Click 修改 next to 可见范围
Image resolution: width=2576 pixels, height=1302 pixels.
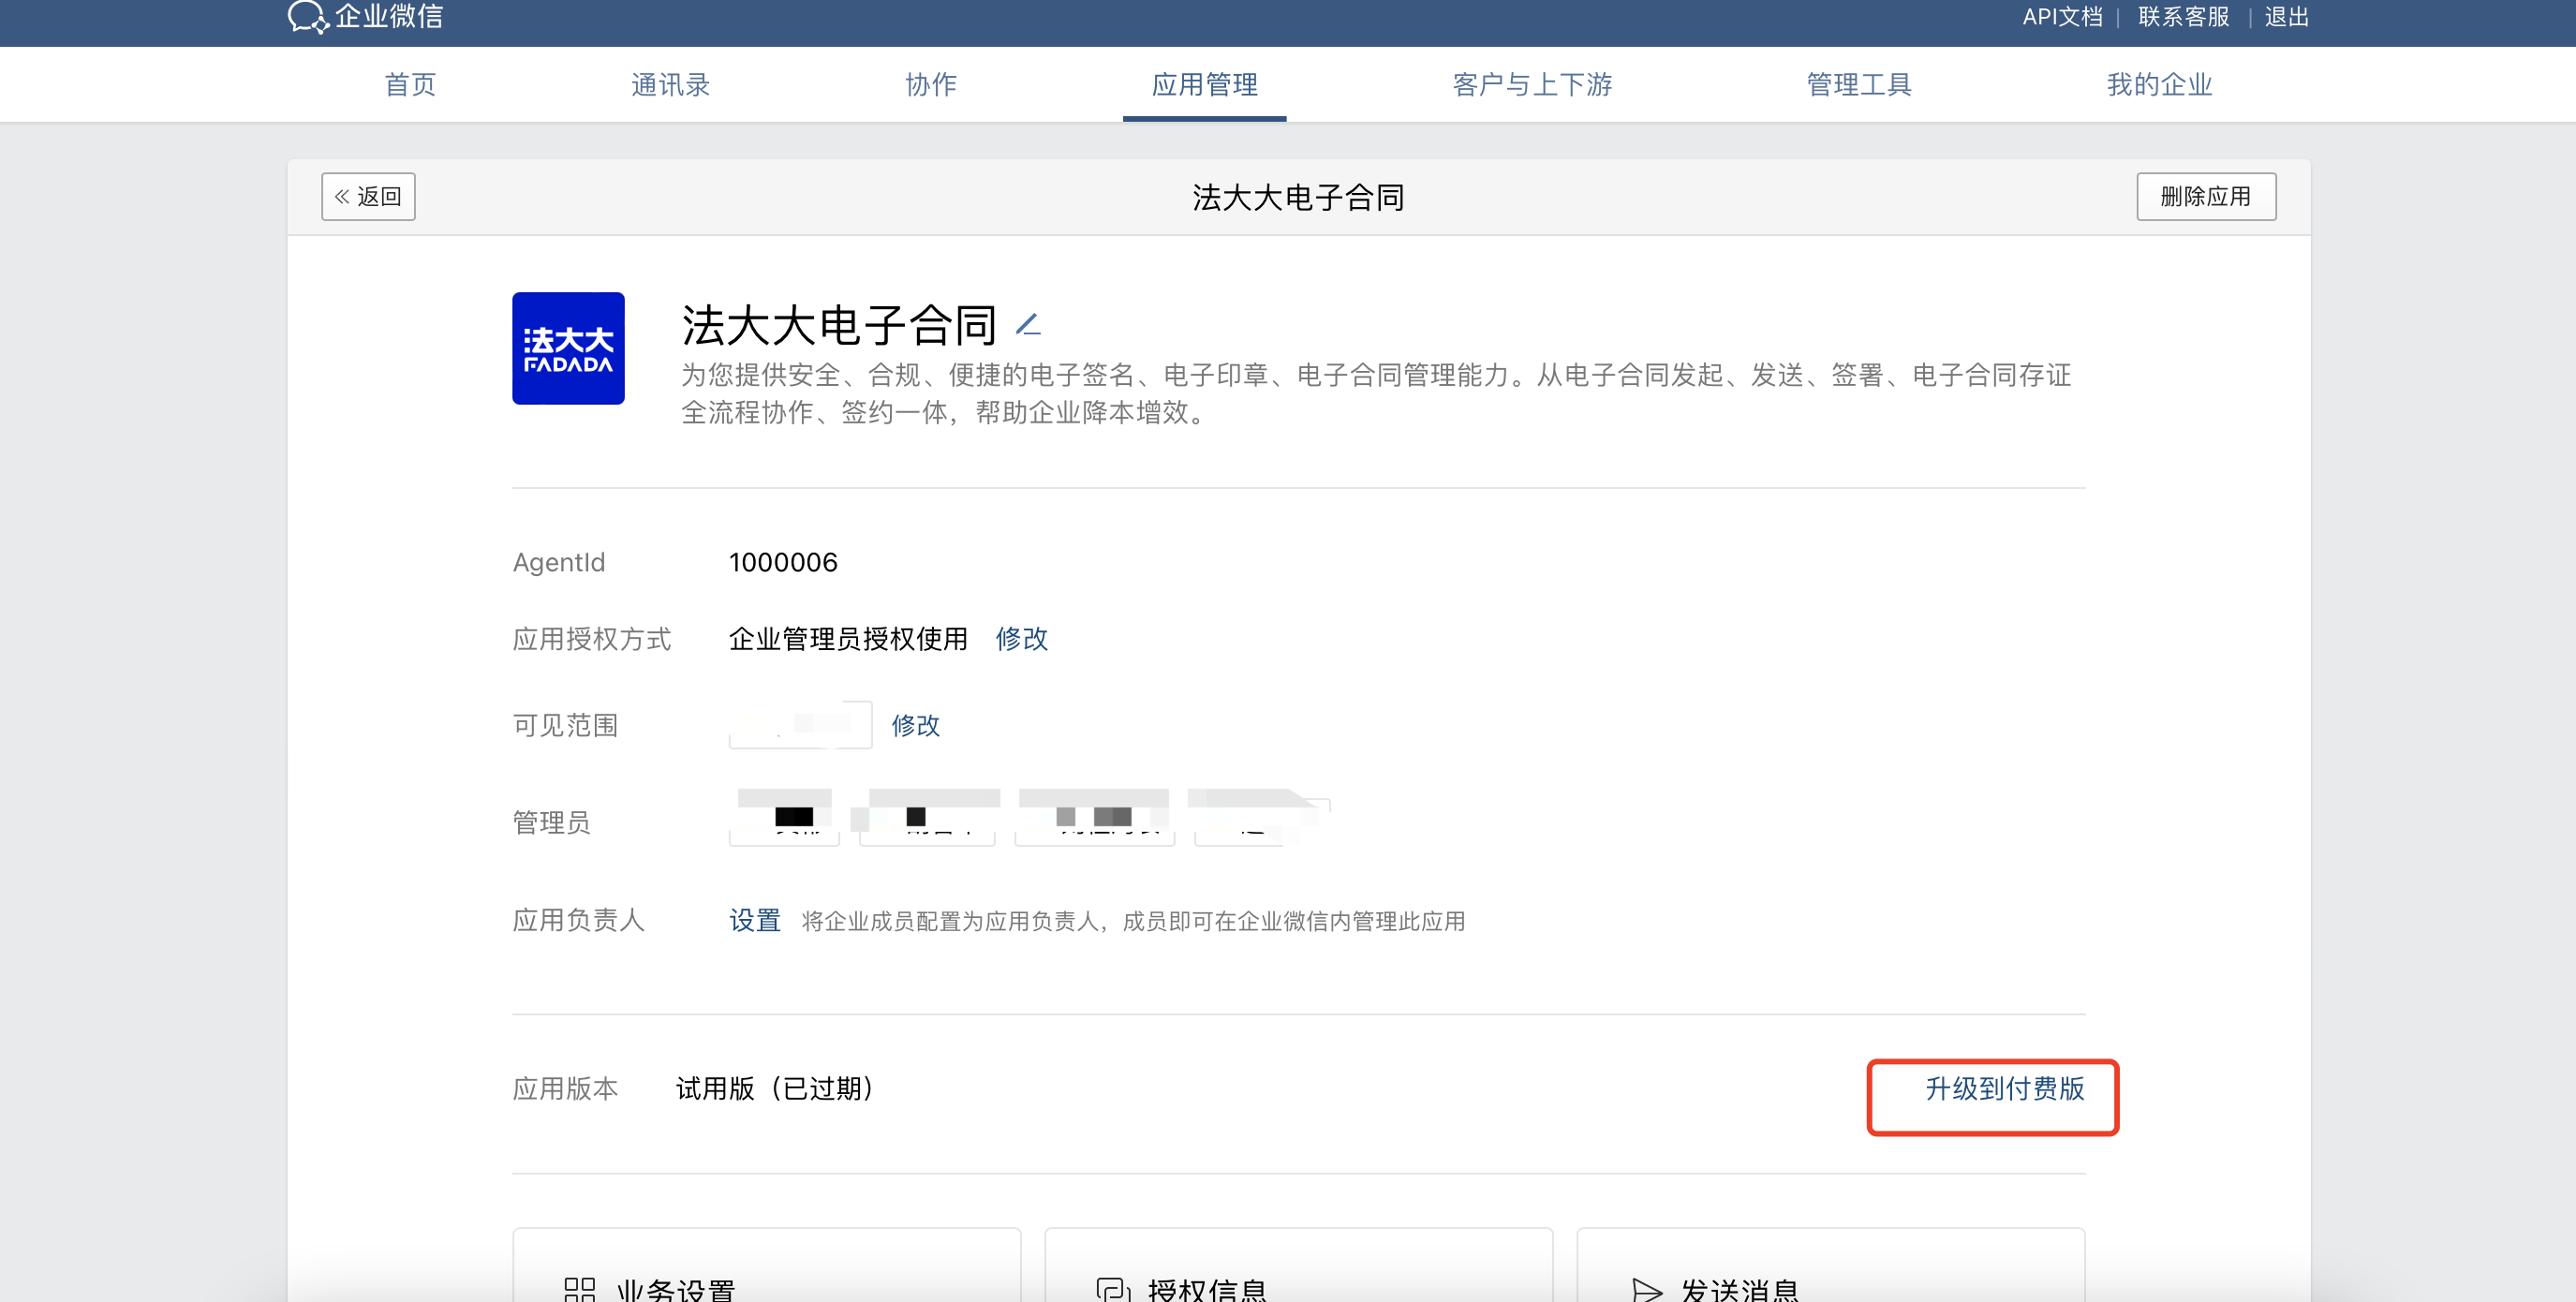pyautogui.click(x=915, y=725)
